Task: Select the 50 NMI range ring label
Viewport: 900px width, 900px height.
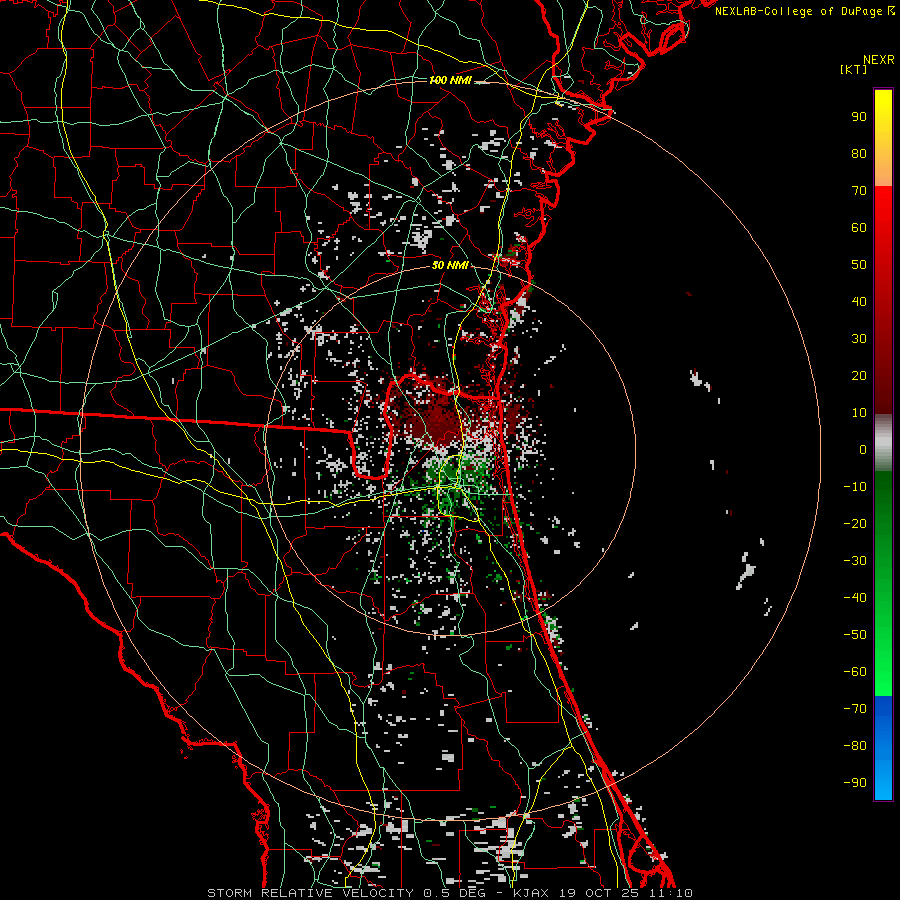Action: [x=450, y=265]
